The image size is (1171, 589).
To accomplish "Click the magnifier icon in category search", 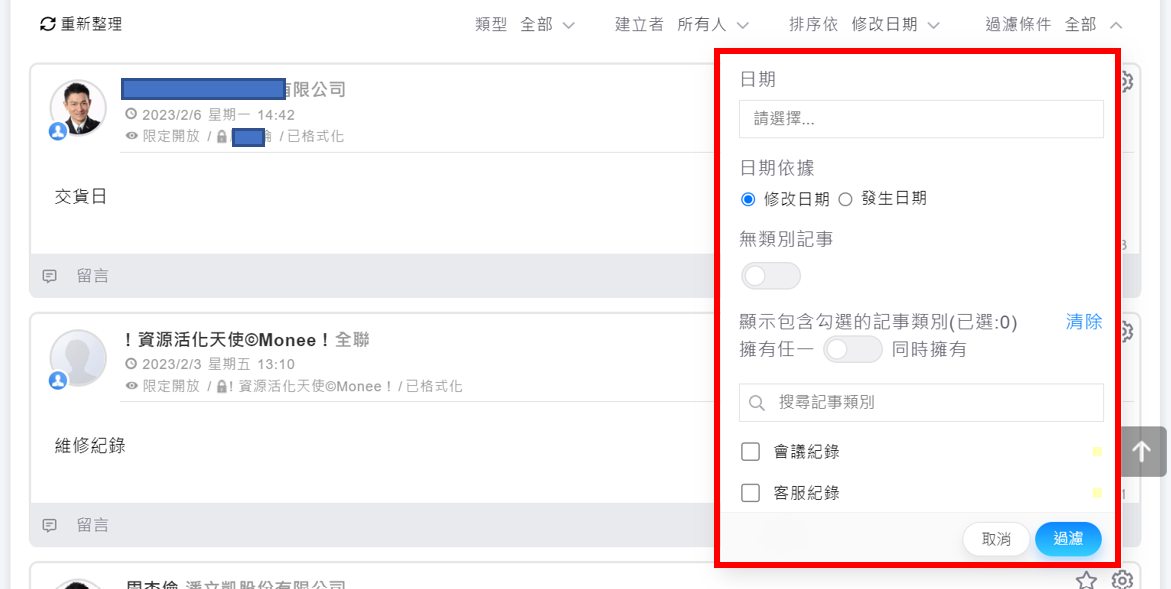I will click(758, 403).
